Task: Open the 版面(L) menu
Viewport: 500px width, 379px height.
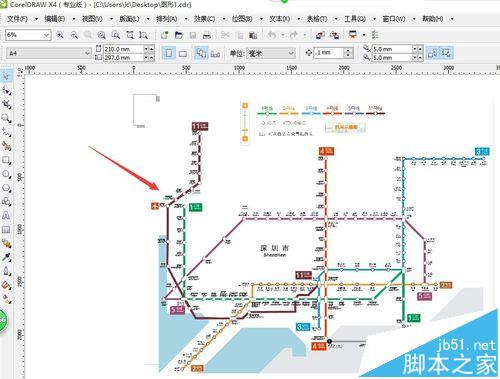Action: [129, 19]
